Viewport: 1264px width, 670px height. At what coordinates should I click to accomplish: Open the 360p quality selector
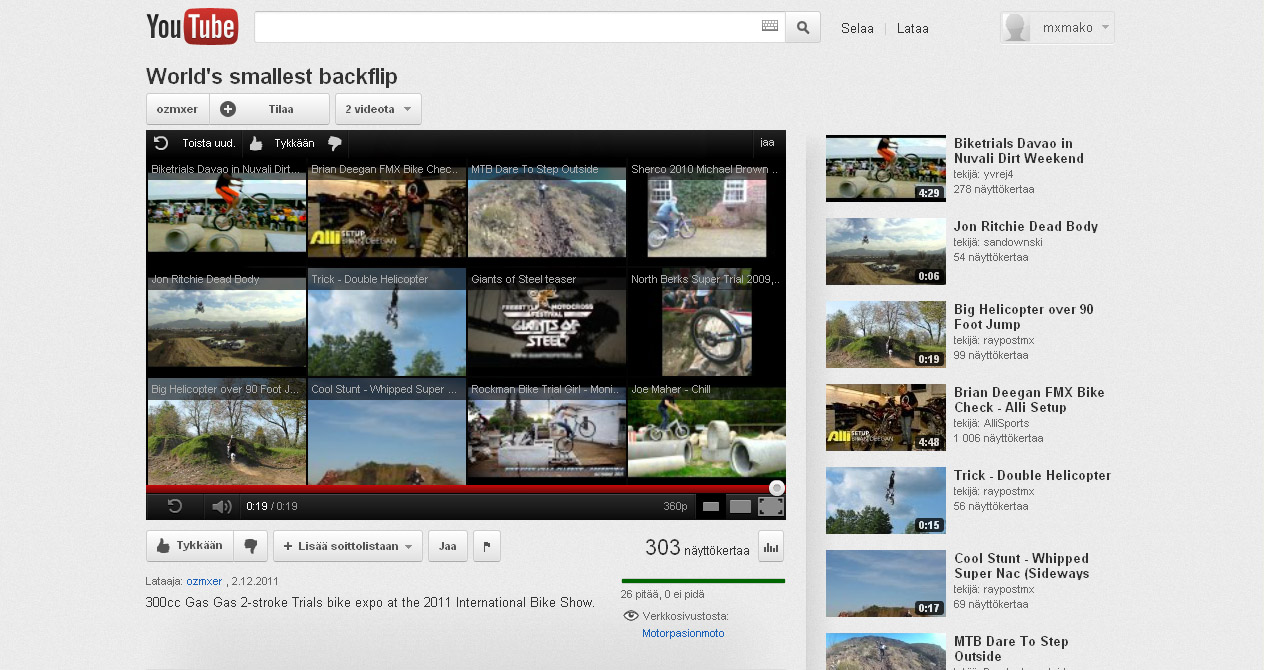tap(676, 507)
